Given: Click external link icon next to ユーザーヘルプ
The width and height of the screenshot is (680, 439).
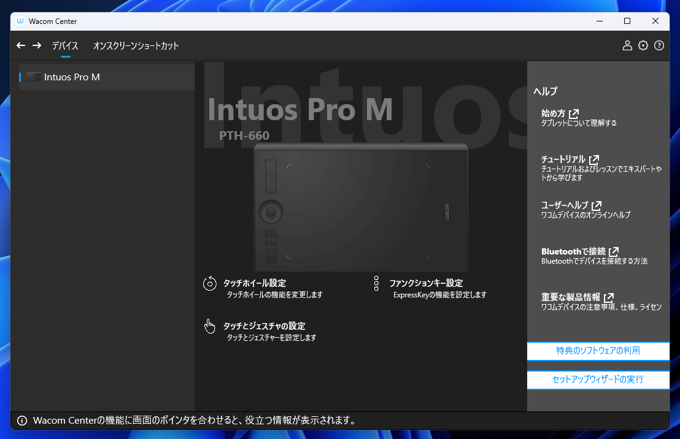Looking at the screenshot, I should pos(597,205).
